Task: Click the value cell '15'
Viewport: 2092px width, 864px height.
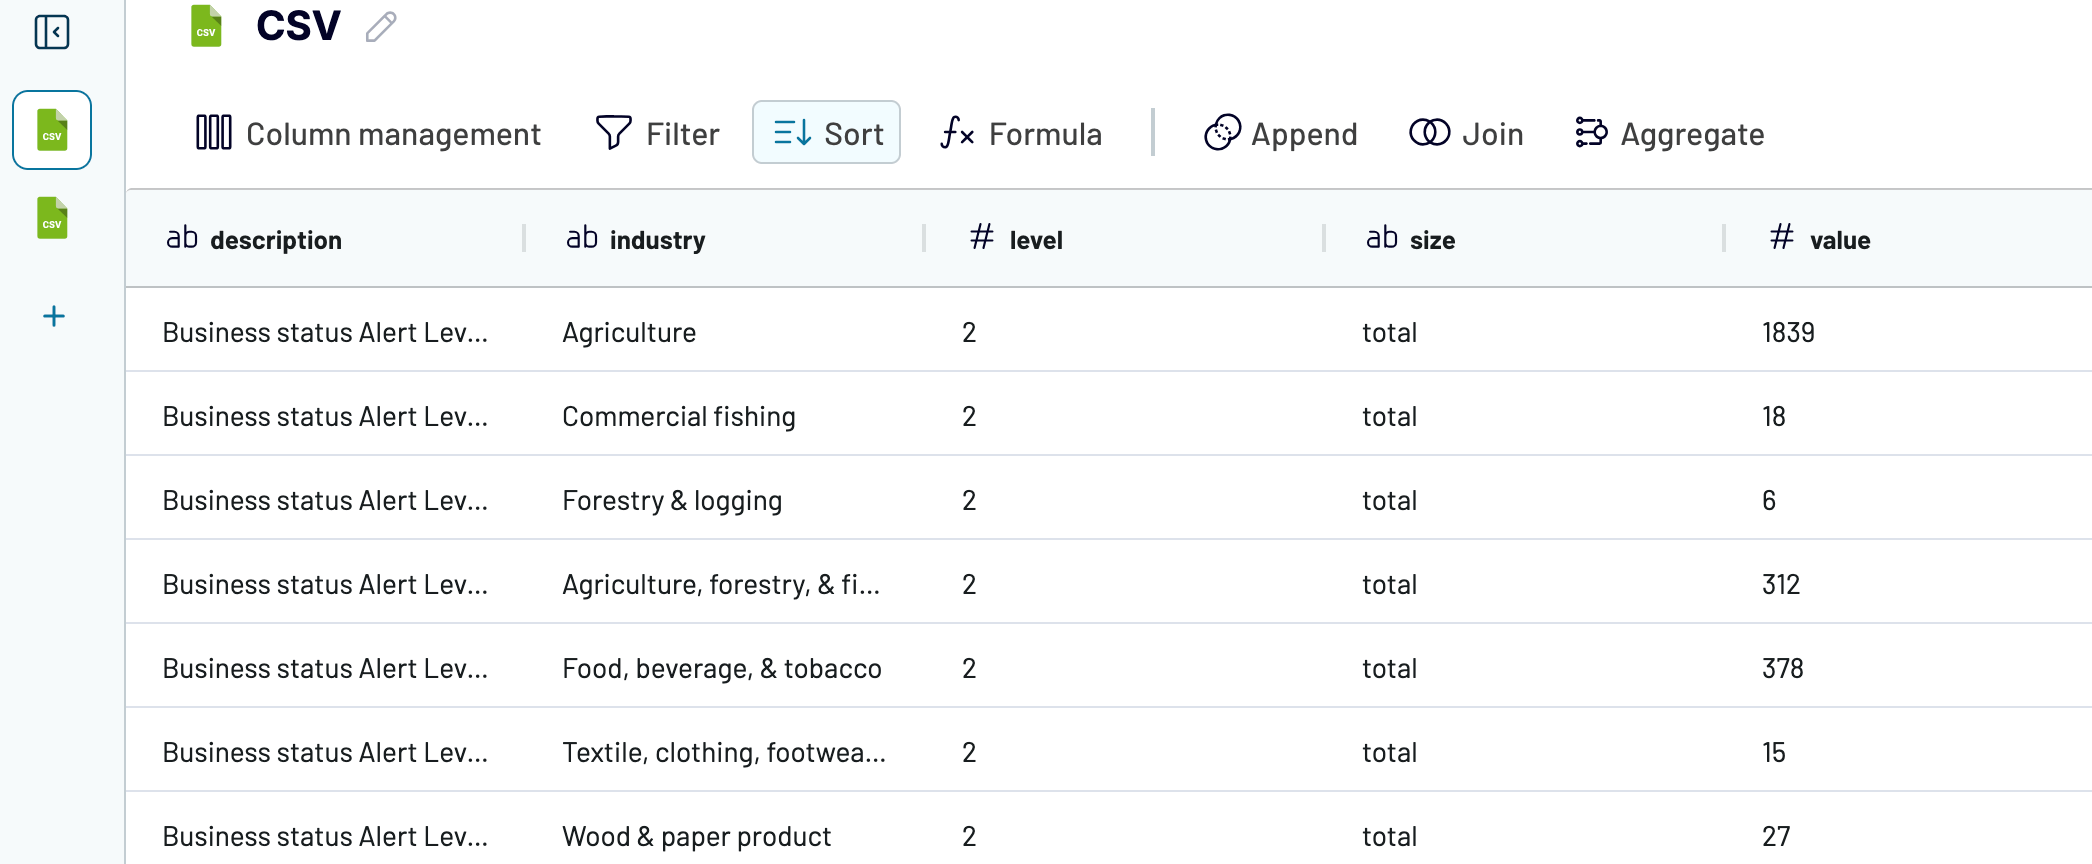Action: pyautogui.click(x=1774, y=752)
